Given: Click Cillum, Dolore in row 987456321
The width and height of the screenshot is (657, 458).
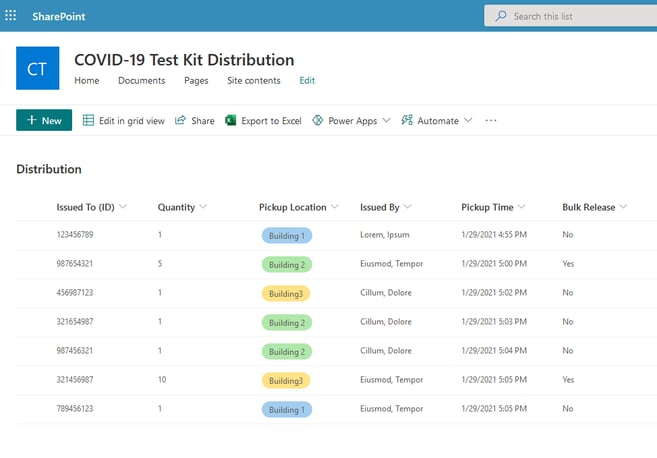Looking at the screenshot, I should pos(385,350).
